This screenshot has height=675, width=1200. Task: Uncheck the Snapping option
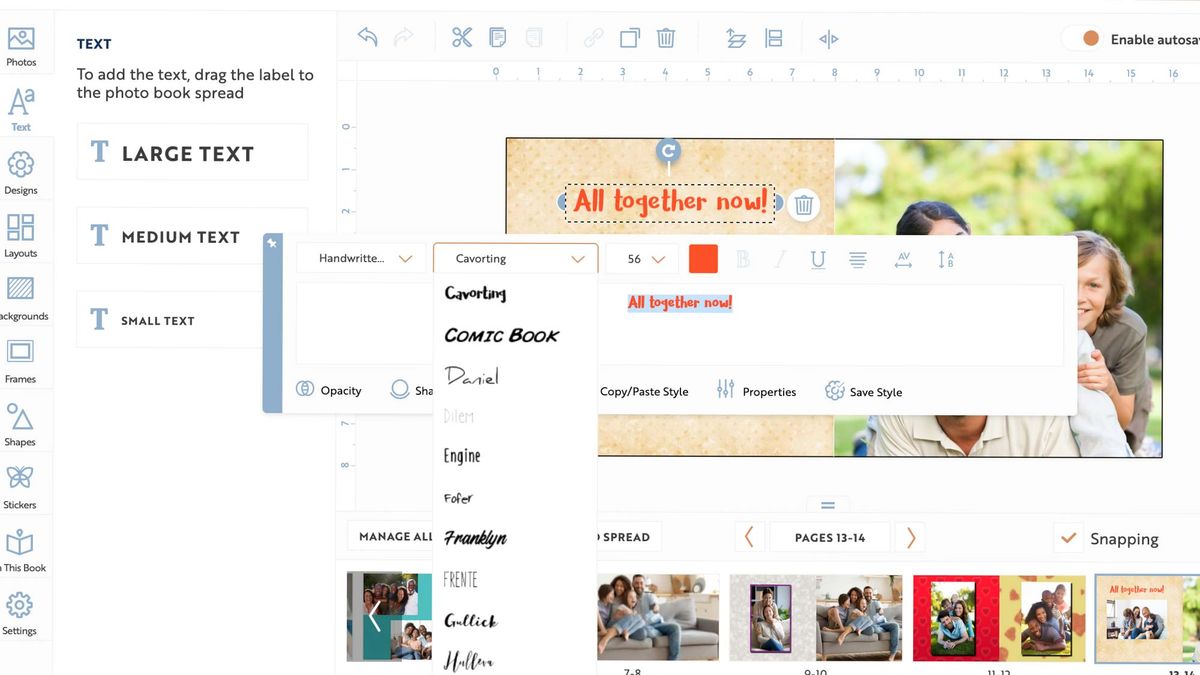pos(1068,538)
